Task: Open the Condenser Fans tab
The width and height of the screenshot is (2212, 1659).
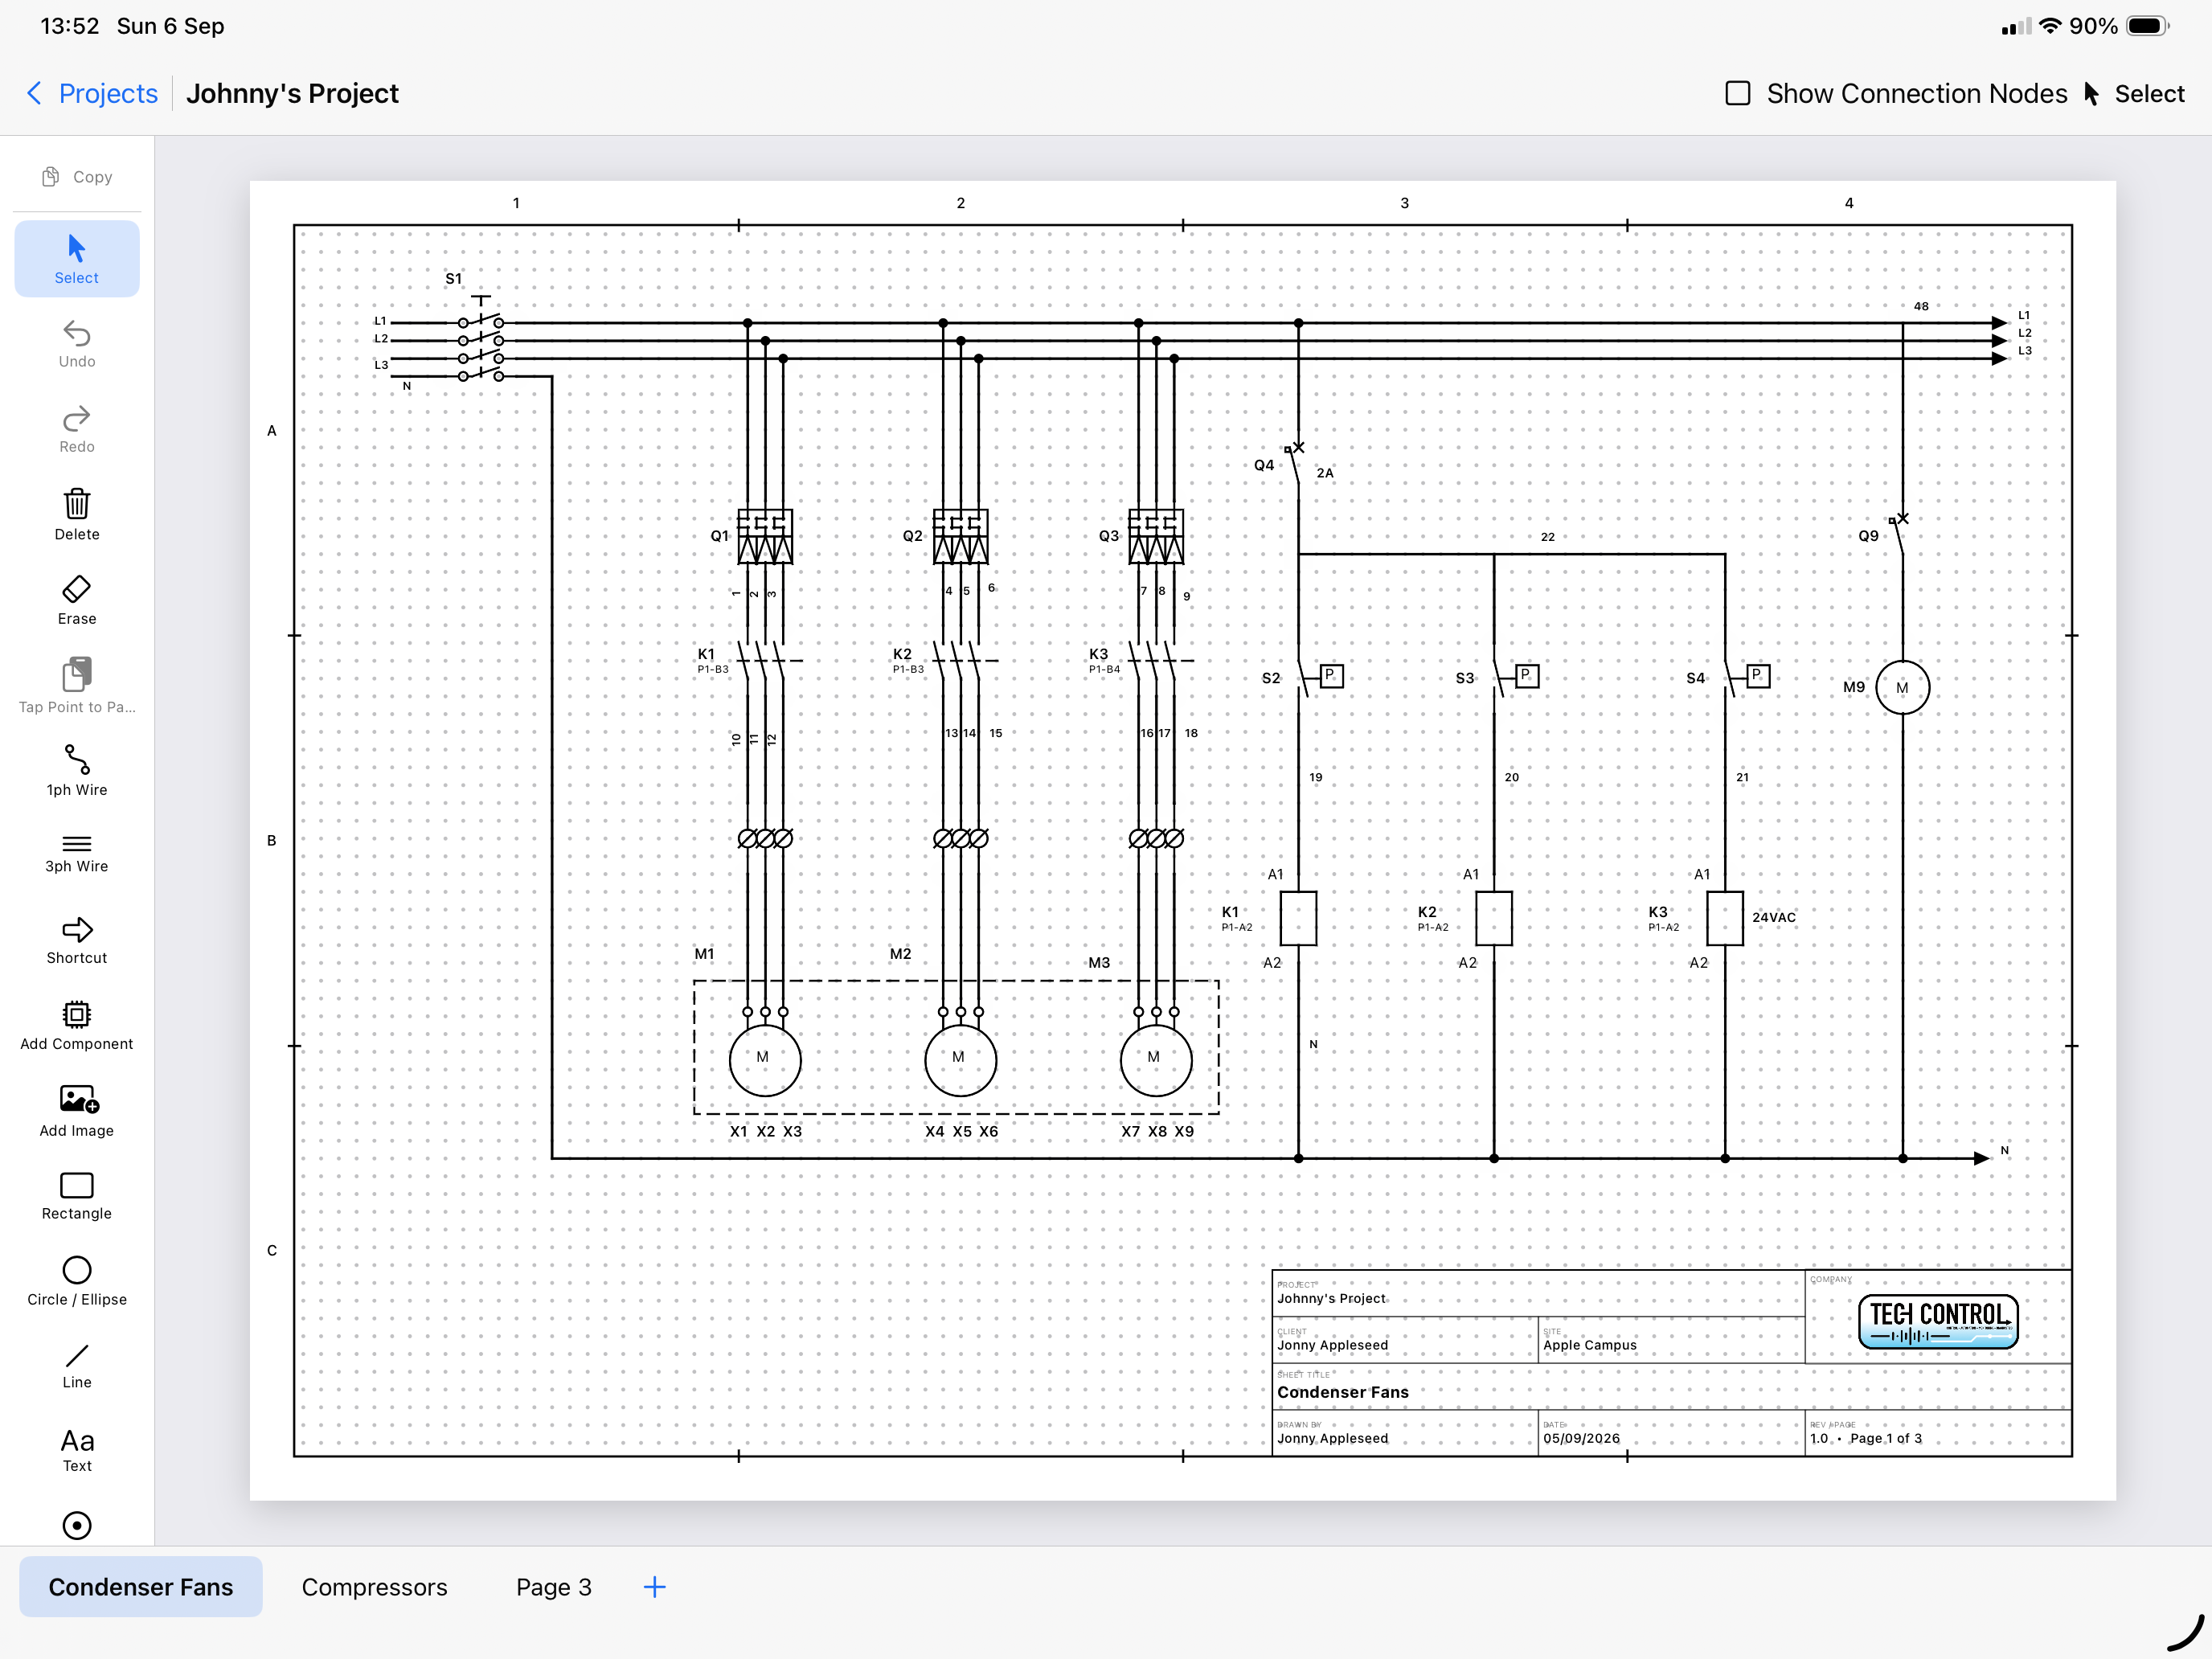Action: (x=141, y=1587)
